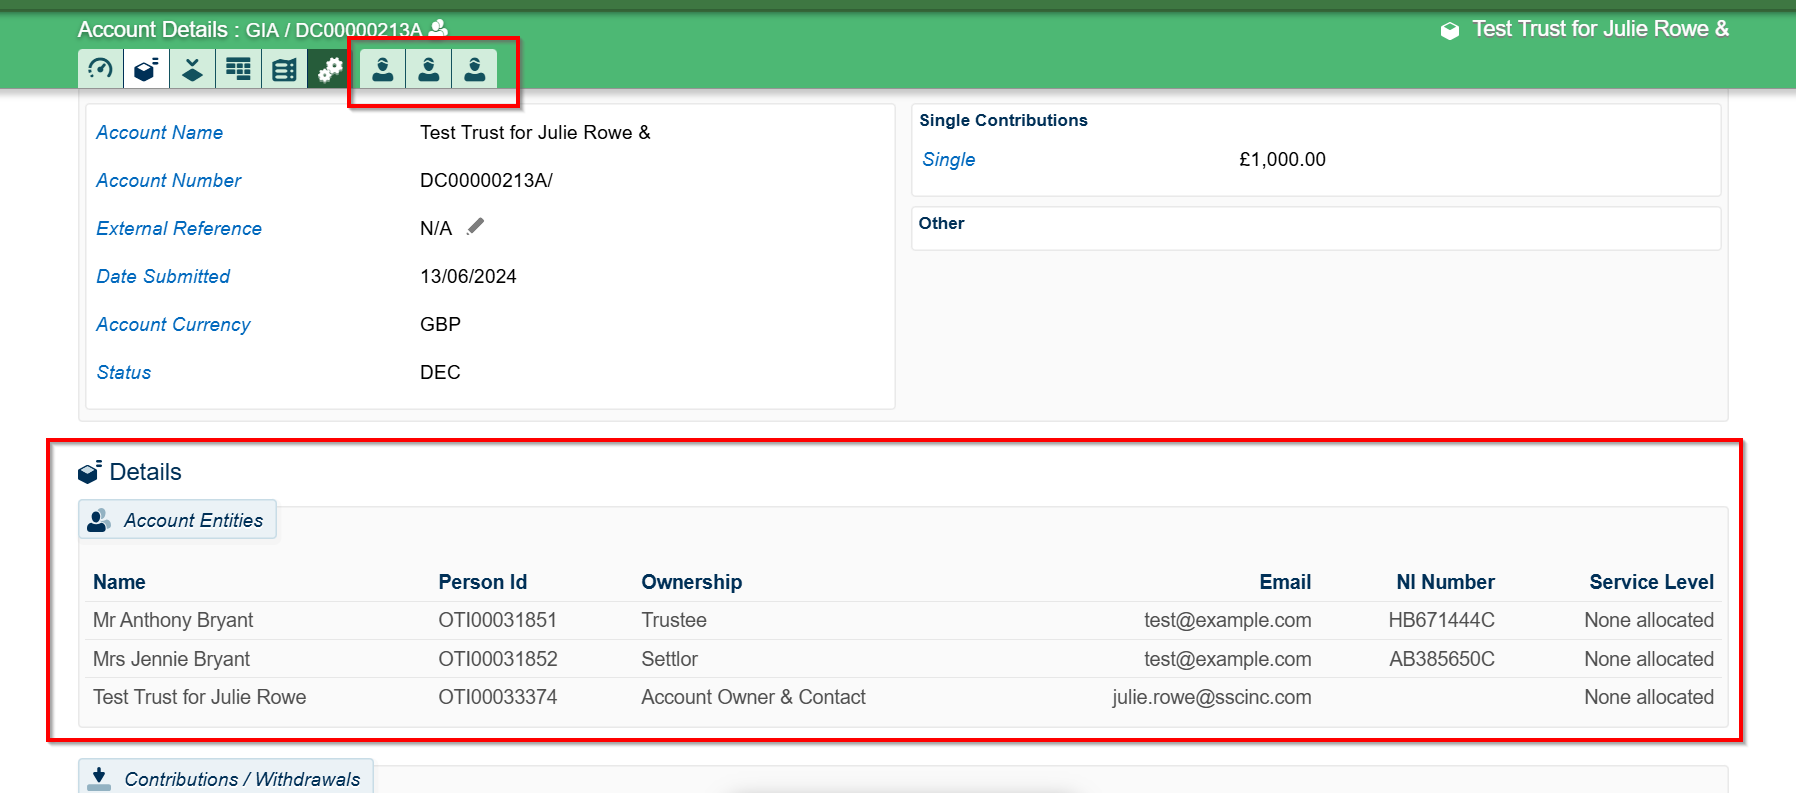Click Anthony Bryant's test@example.com email

1227,620
